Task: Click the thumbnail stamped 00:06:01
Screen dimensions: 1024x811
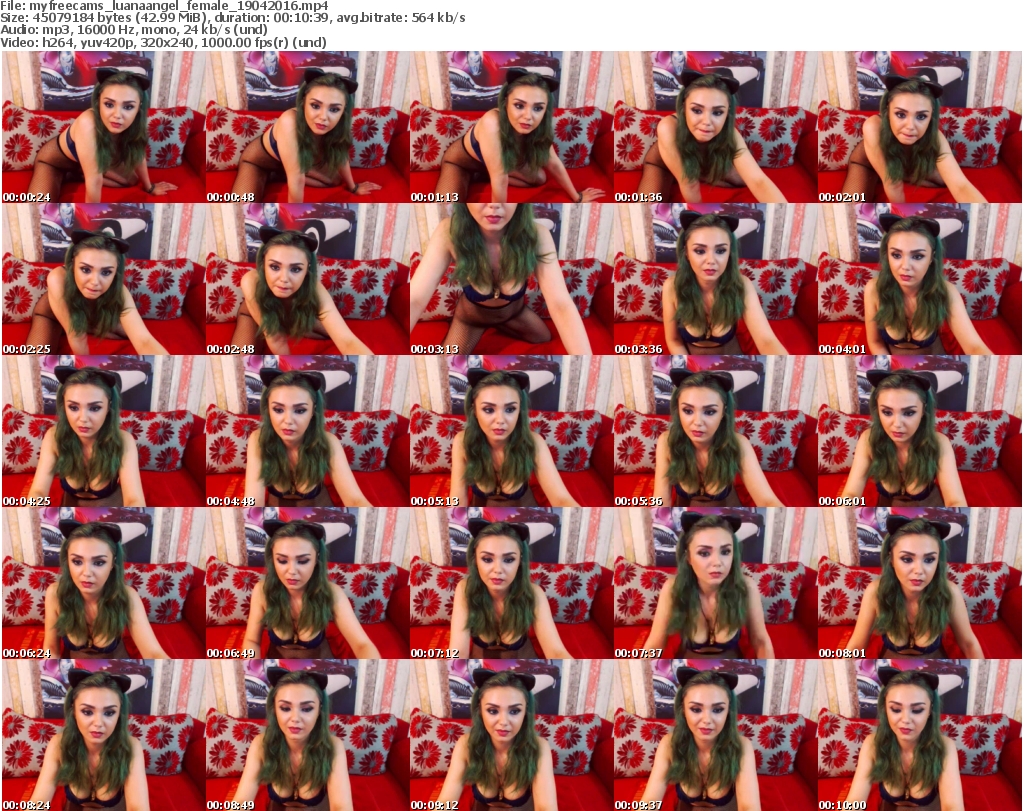Action: click(920, 431)
